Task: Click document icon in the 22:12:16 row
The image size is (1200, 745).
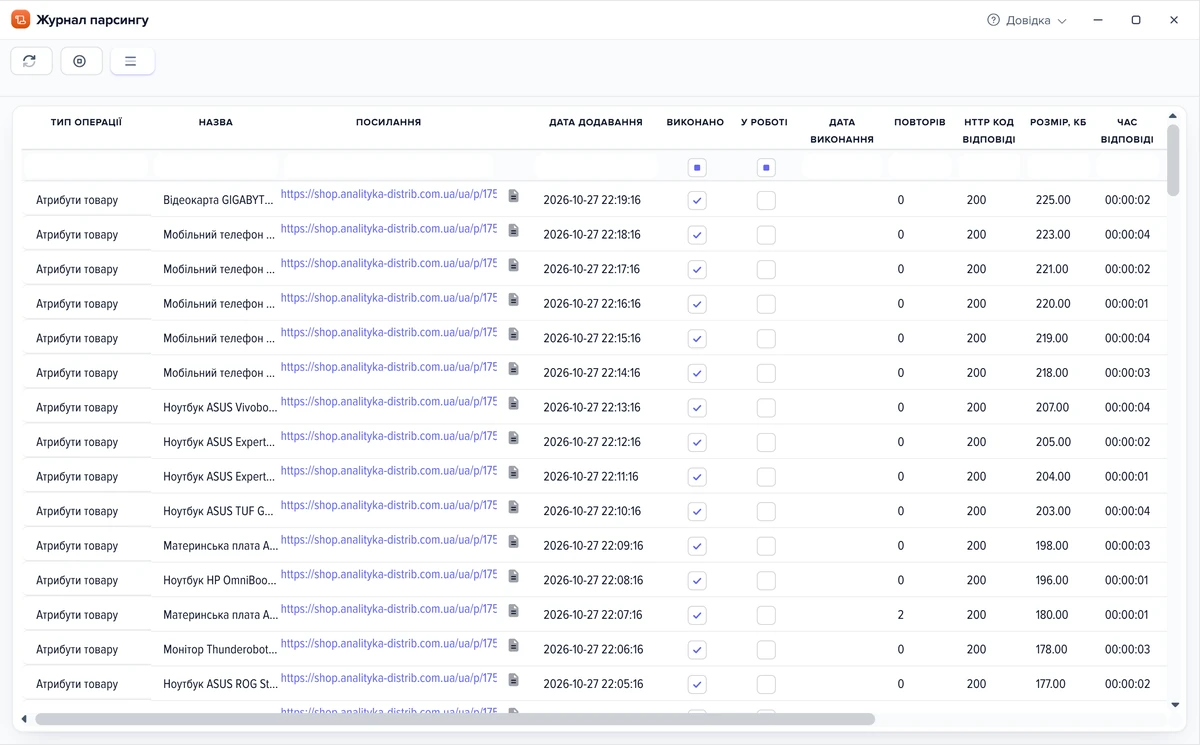Action: pos(514,438)
